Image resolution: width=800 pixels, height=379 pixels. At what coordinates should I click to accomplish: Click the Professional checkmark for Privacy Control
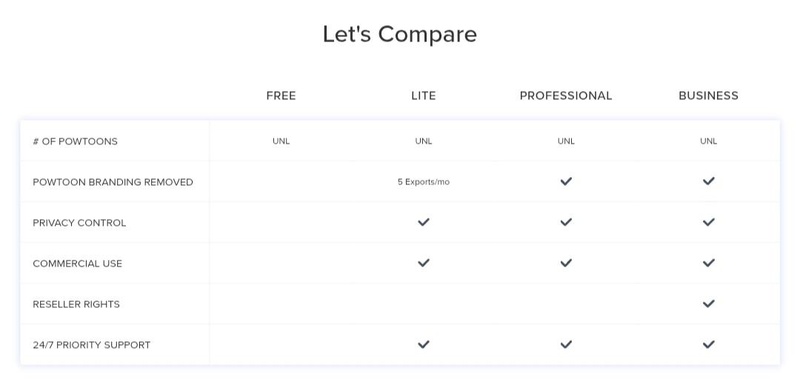[566, 222]
